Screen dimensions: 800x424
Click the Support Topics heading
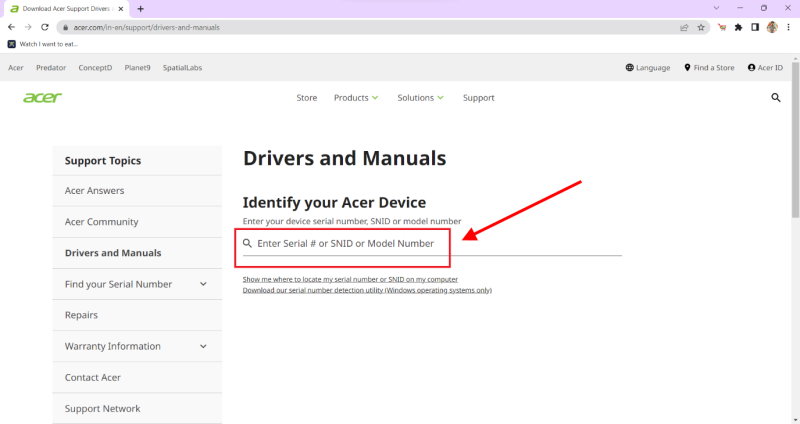[x=103, y=161]
